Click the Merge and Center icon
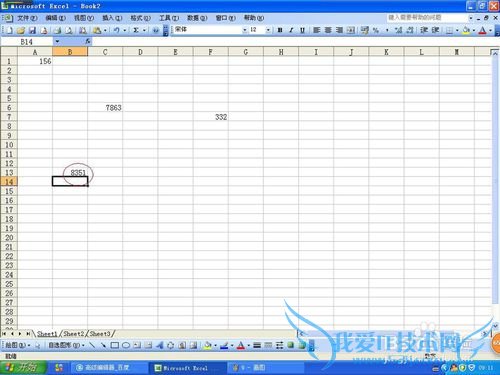Image resolution: width=500 pixels, height=375 pixels. [351, 30]
